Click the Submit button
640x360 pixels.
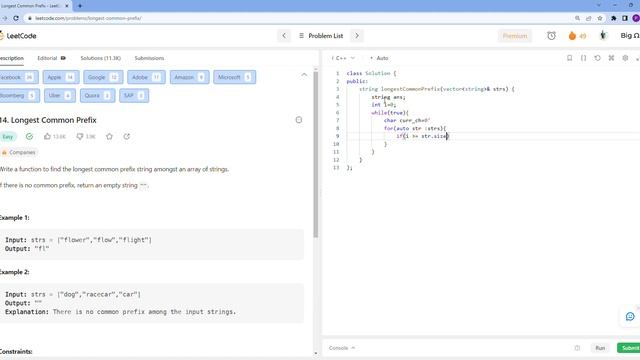click(629, 348)
